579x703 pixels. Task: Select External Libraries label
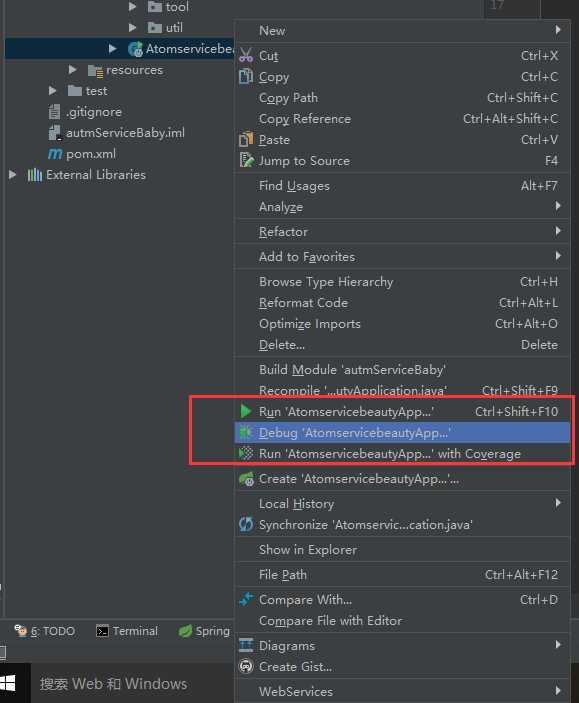pos(96,175)
